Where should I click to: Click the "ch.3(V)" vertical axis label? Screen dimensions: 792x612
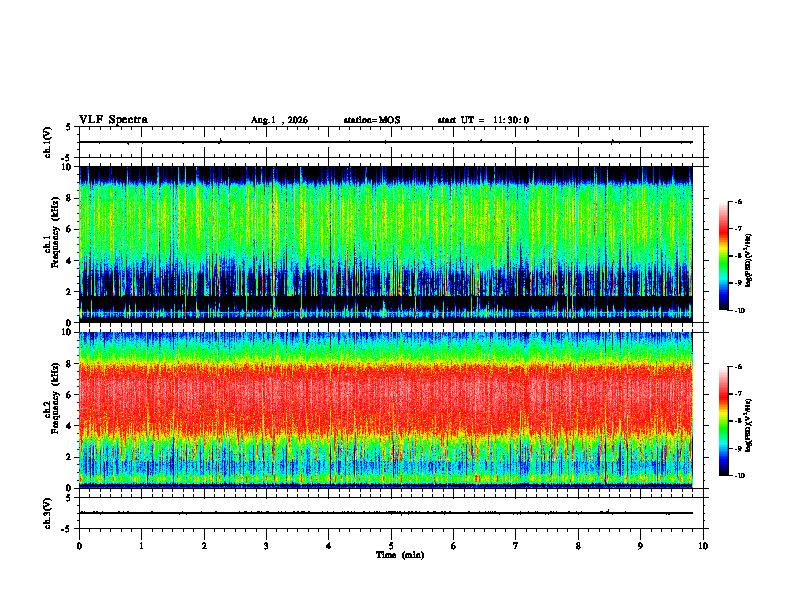tap(48, 513)
